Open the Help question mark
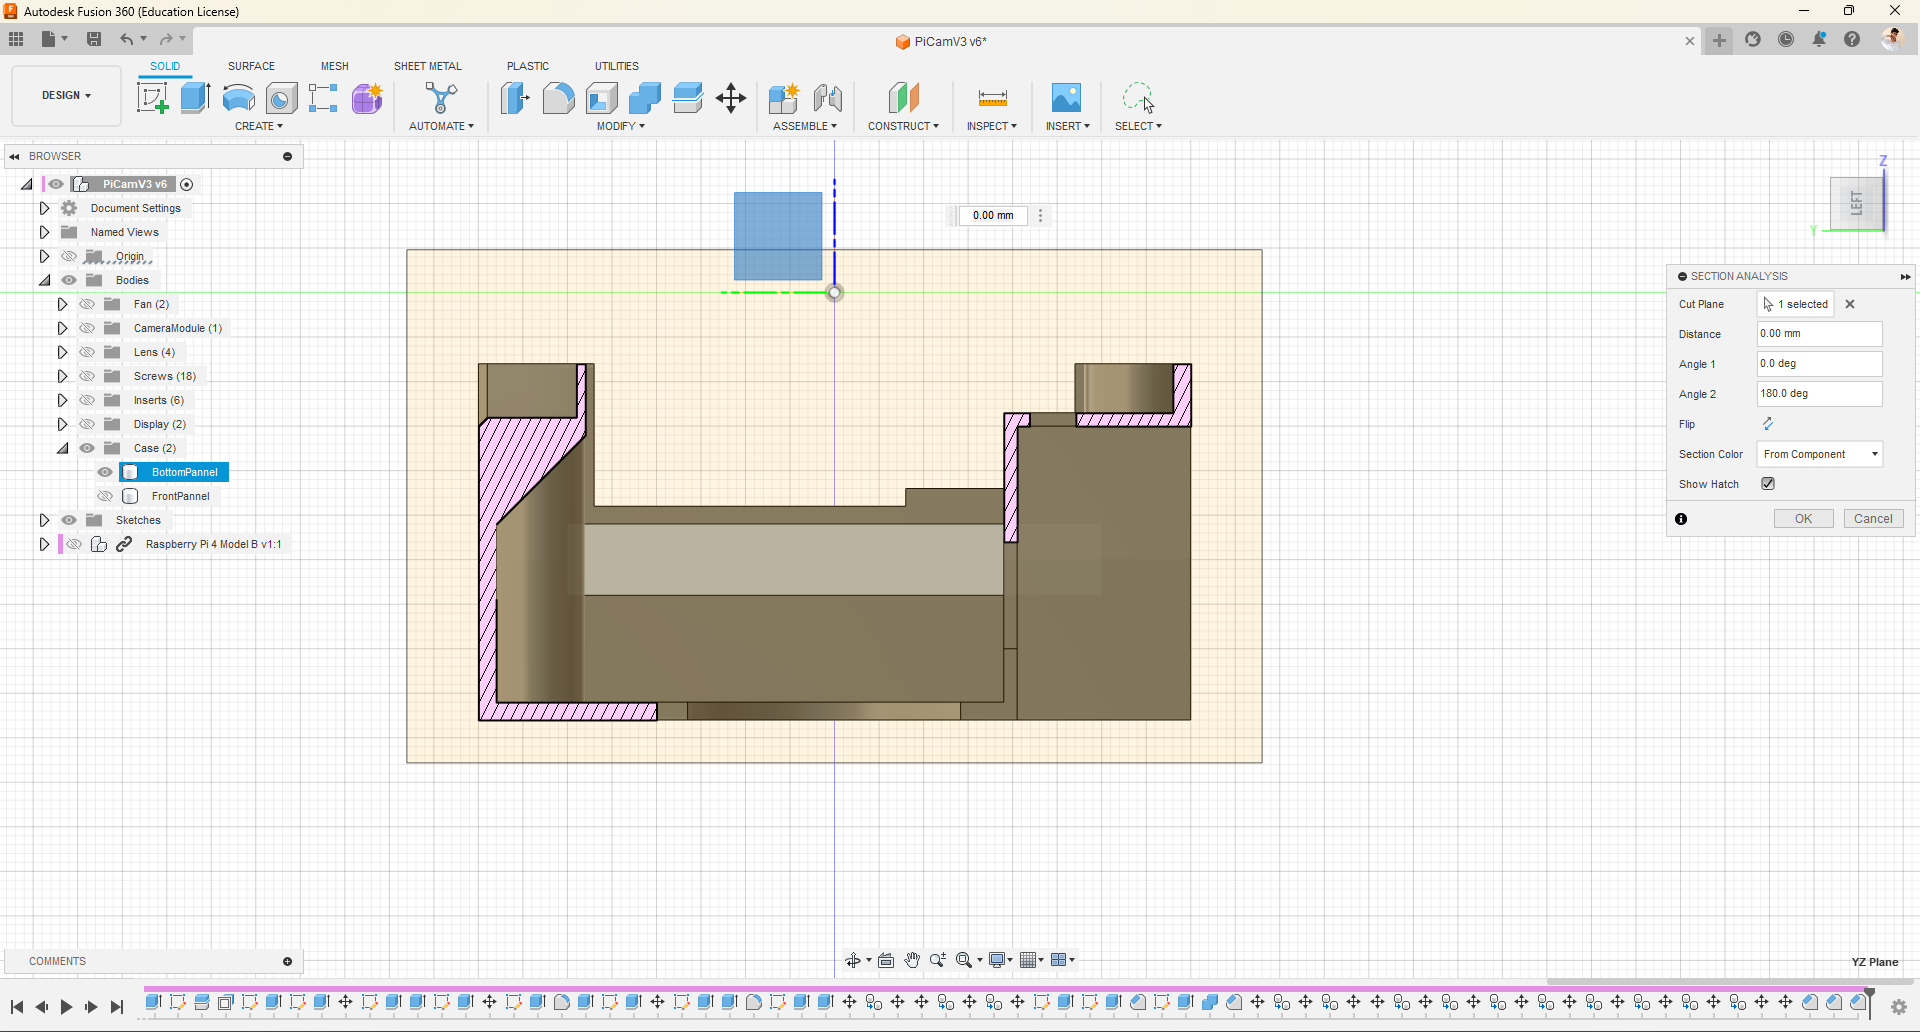Image resolution: width=1920 pixels, height=1032 pixels. [x=1852, y=39]
